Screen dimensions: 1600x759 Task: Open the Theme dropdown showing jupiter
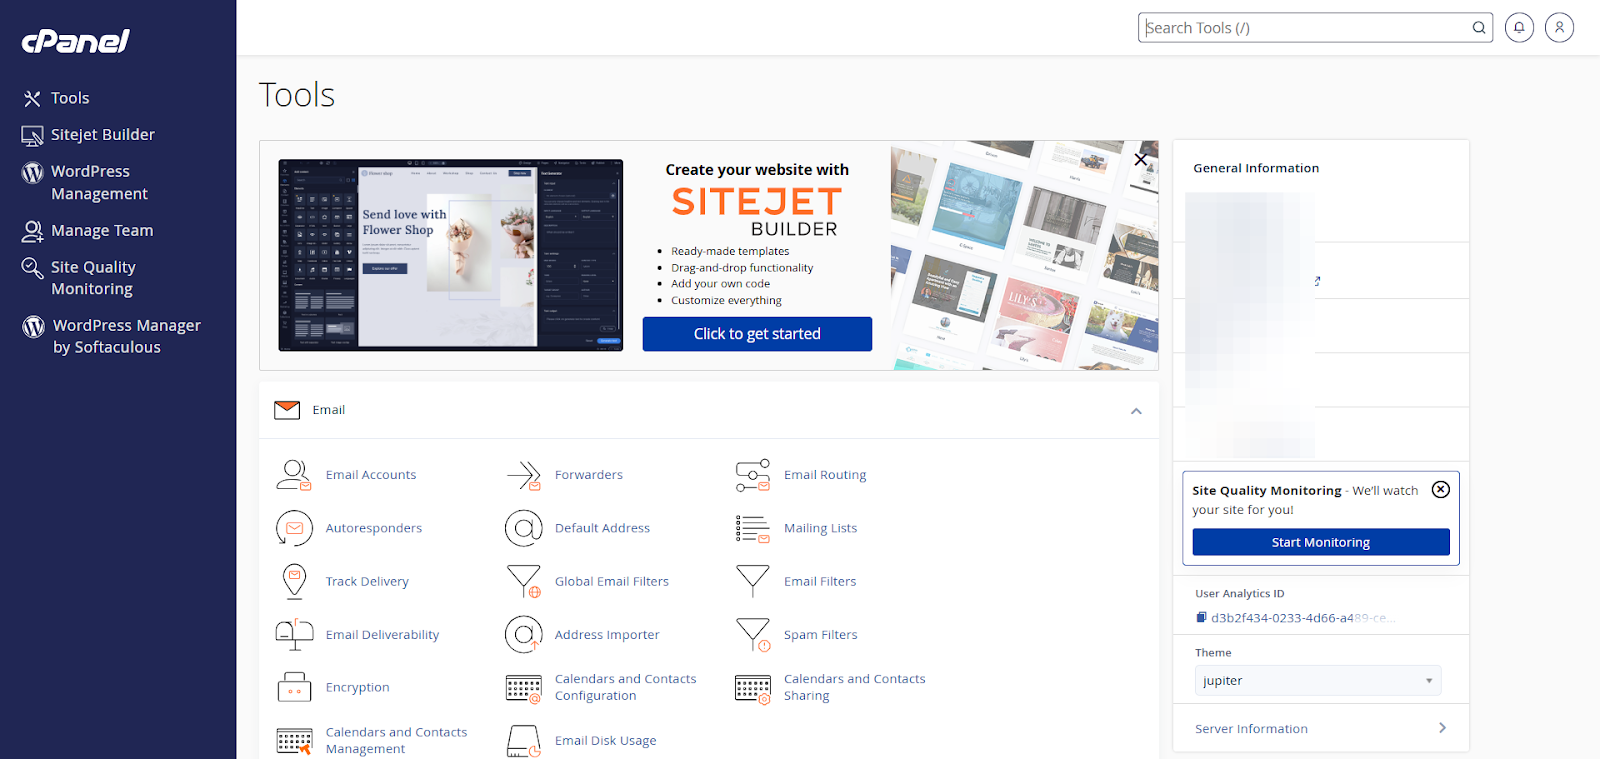coord(1318,680)
